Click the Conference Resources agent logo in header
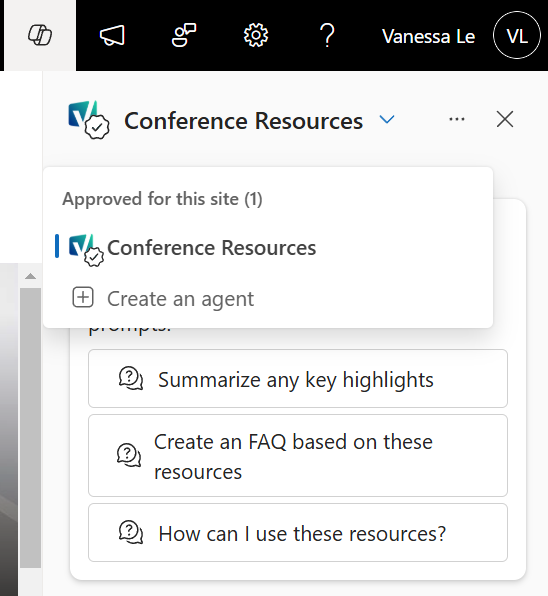548x596 pixels. coord(89,119)
